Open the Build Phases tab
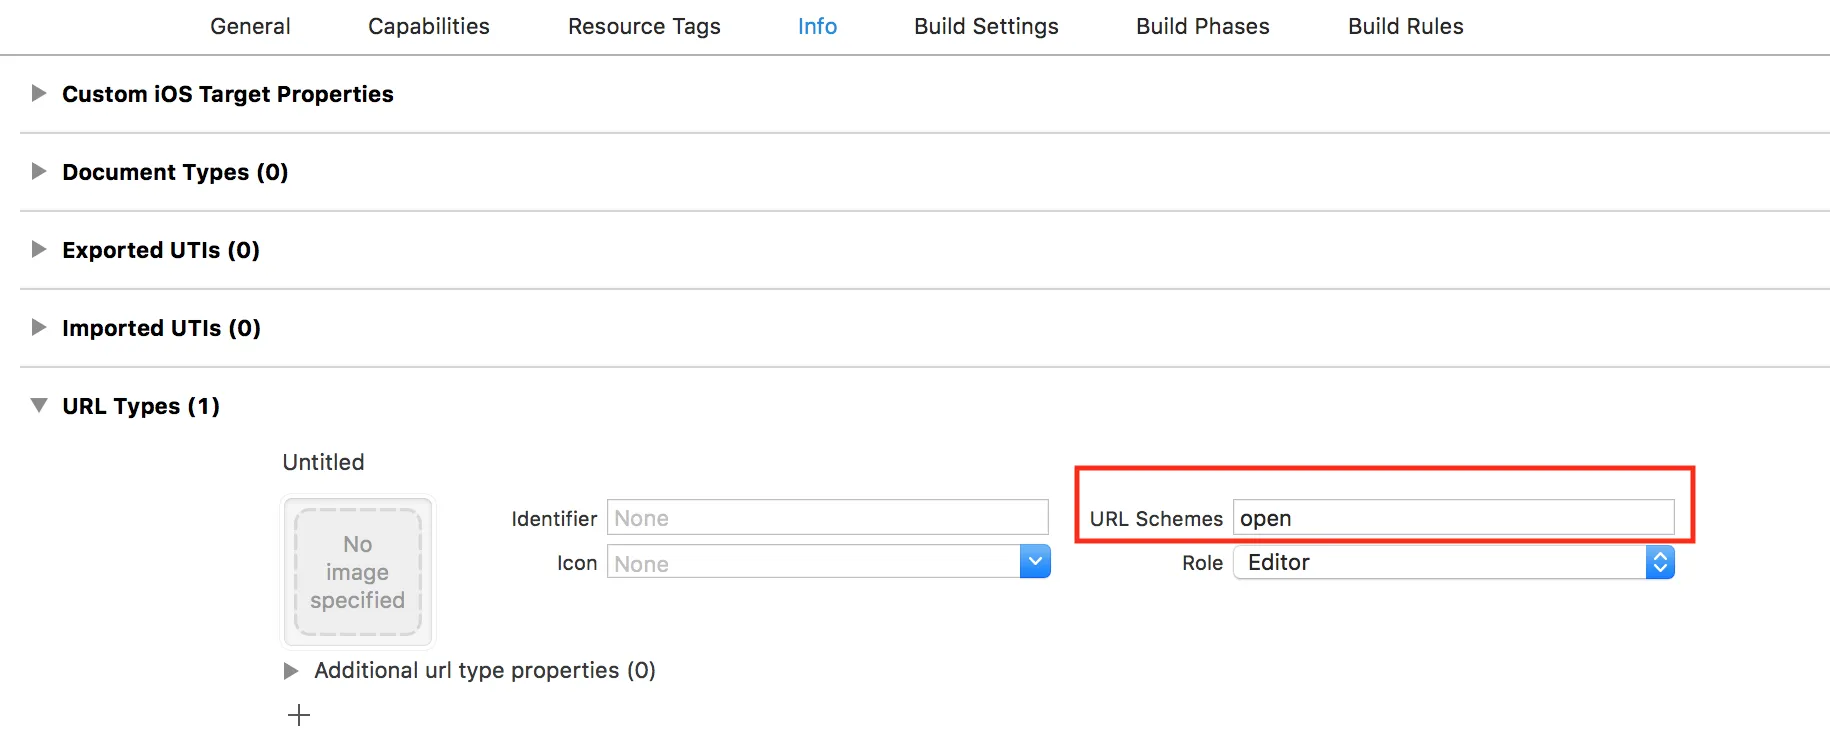This screenshot has height=750, width=1830. pos(1202,26)
